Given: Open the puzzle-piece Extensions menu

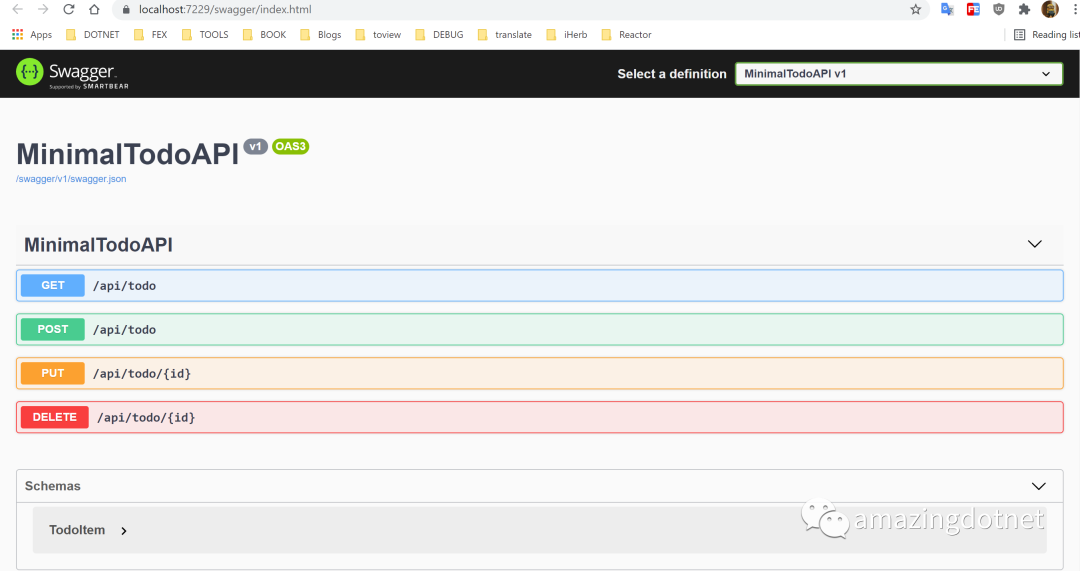Looking at the screenshot, I should coord(1024,9).
